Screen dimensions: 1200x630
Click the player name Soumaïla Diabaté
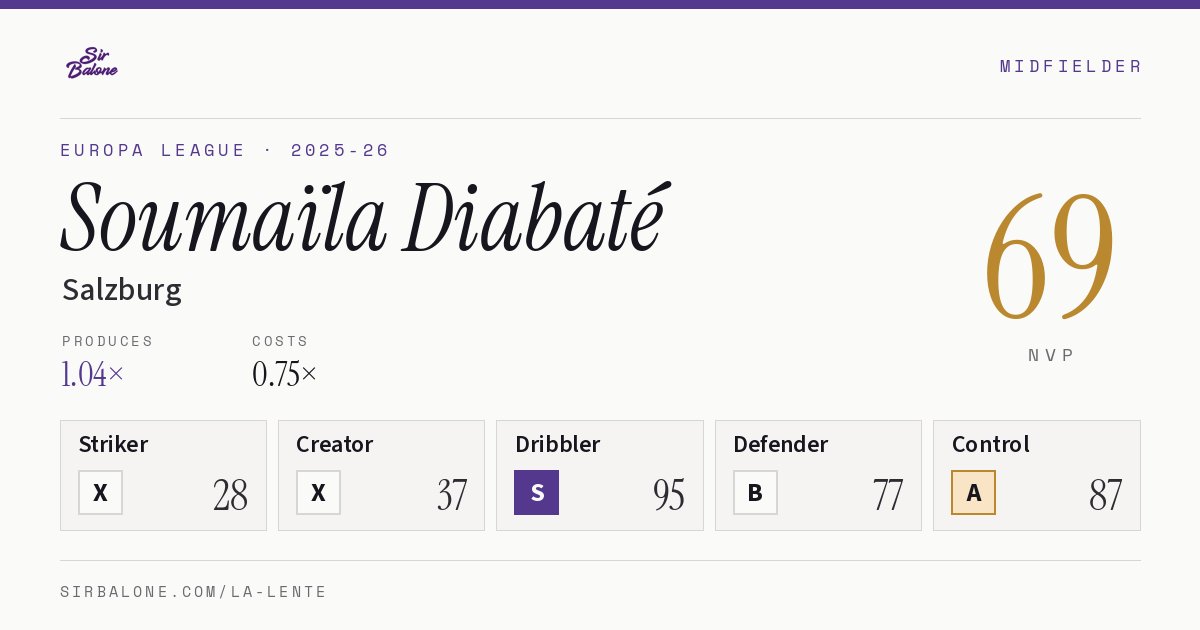pos(363,217)
